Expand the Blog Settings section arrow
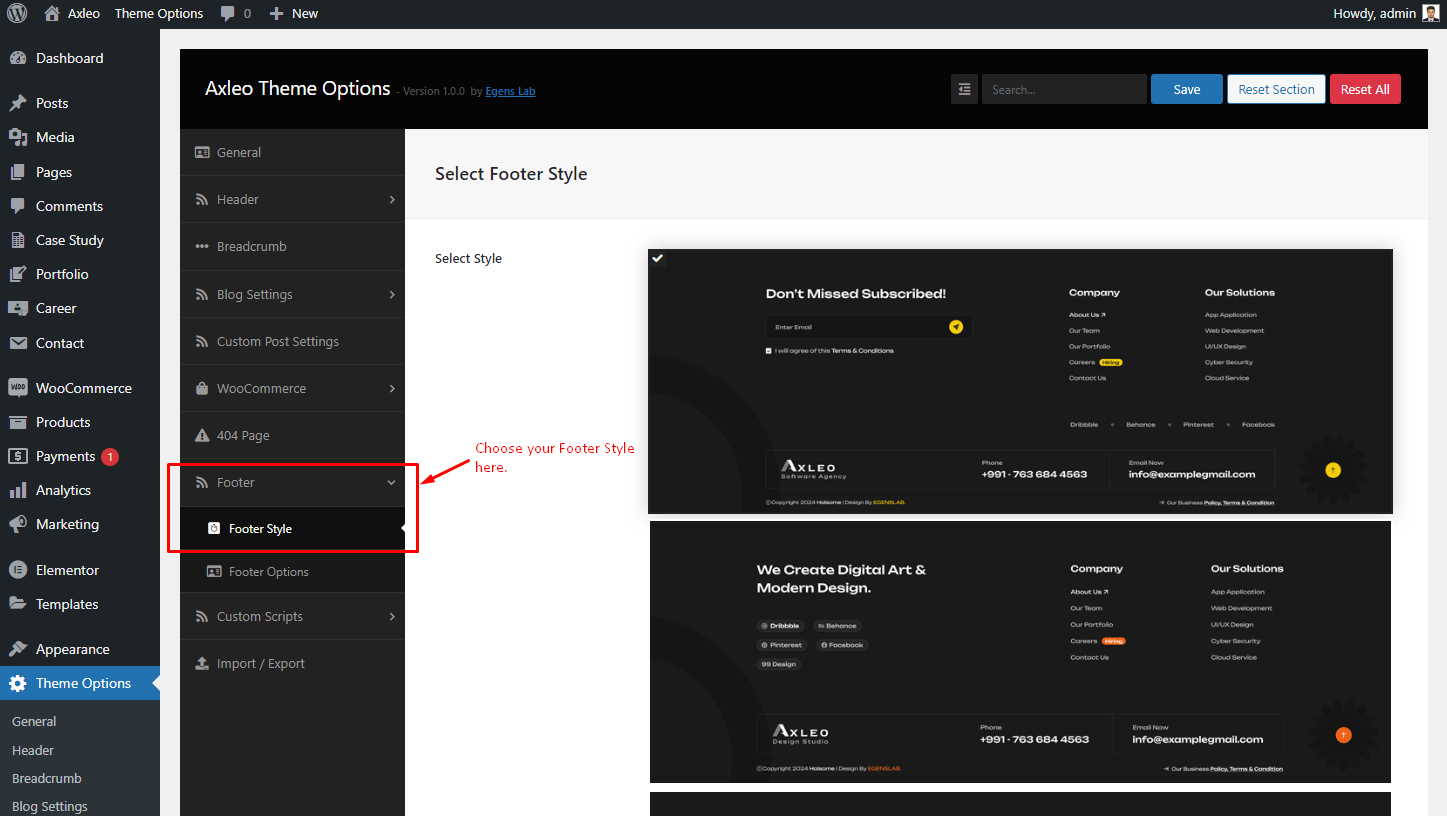1447x816 pixels. 392,294
